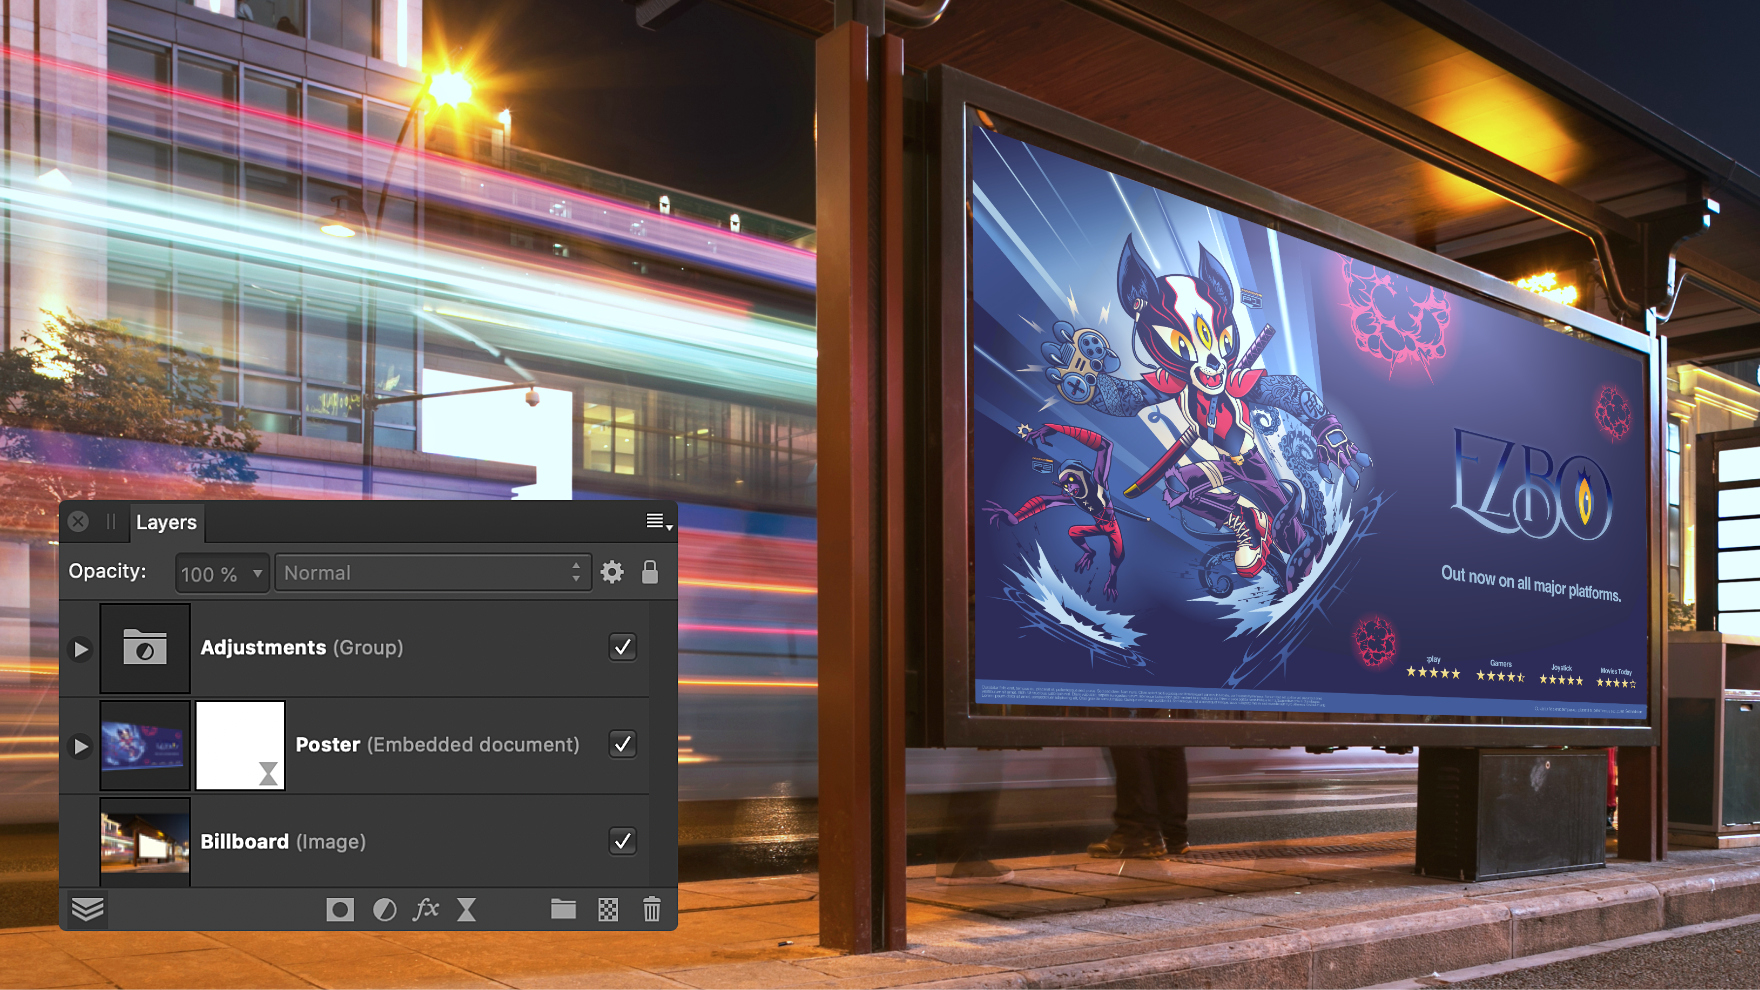Click the lock layer padlock icon
The height and width of the screenshot is (990, 1760).
click(650, 572)
